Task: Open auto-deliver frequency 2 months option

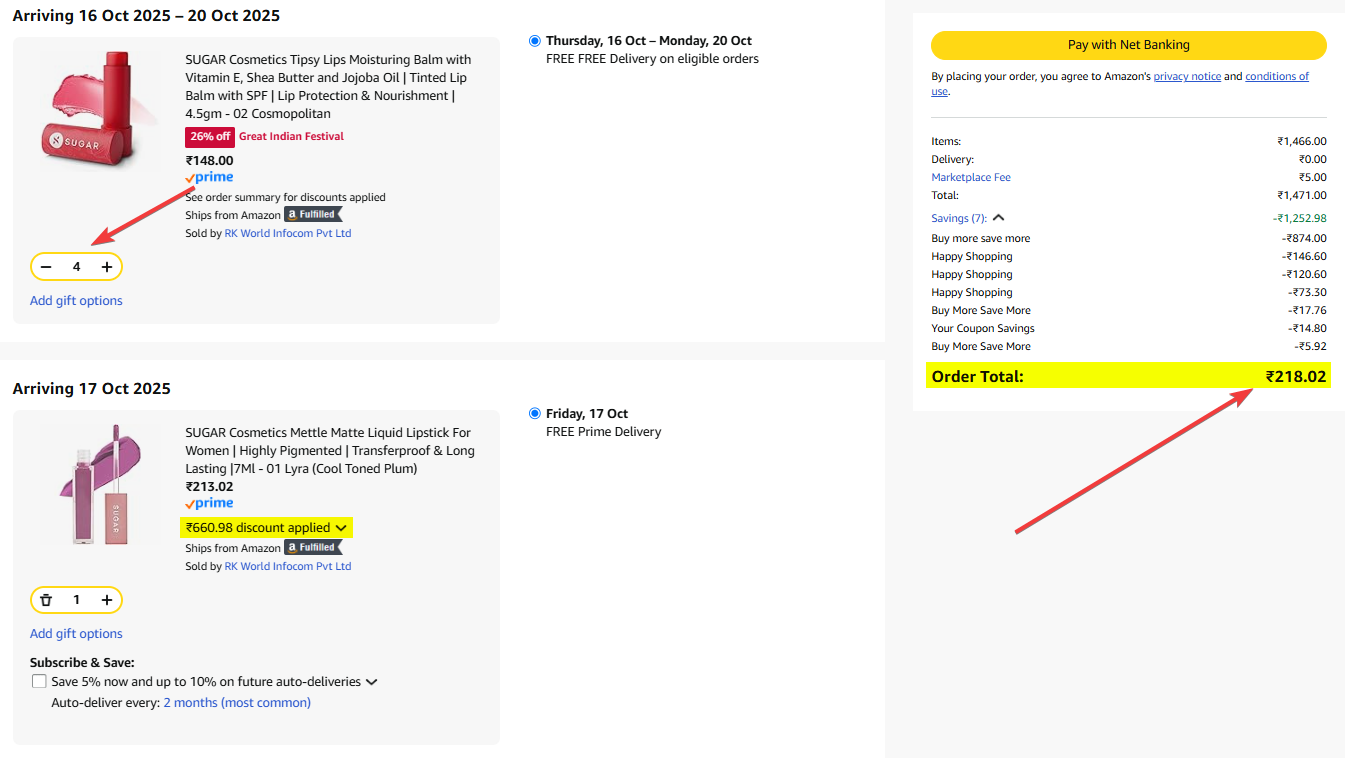Action: pos(237,703)
